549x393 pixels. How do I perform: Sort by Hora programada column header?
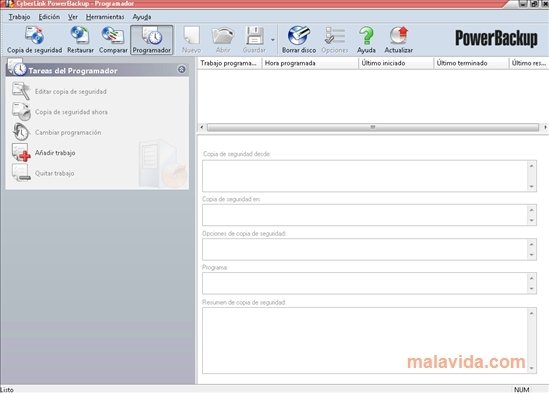(x=310, y=63)
